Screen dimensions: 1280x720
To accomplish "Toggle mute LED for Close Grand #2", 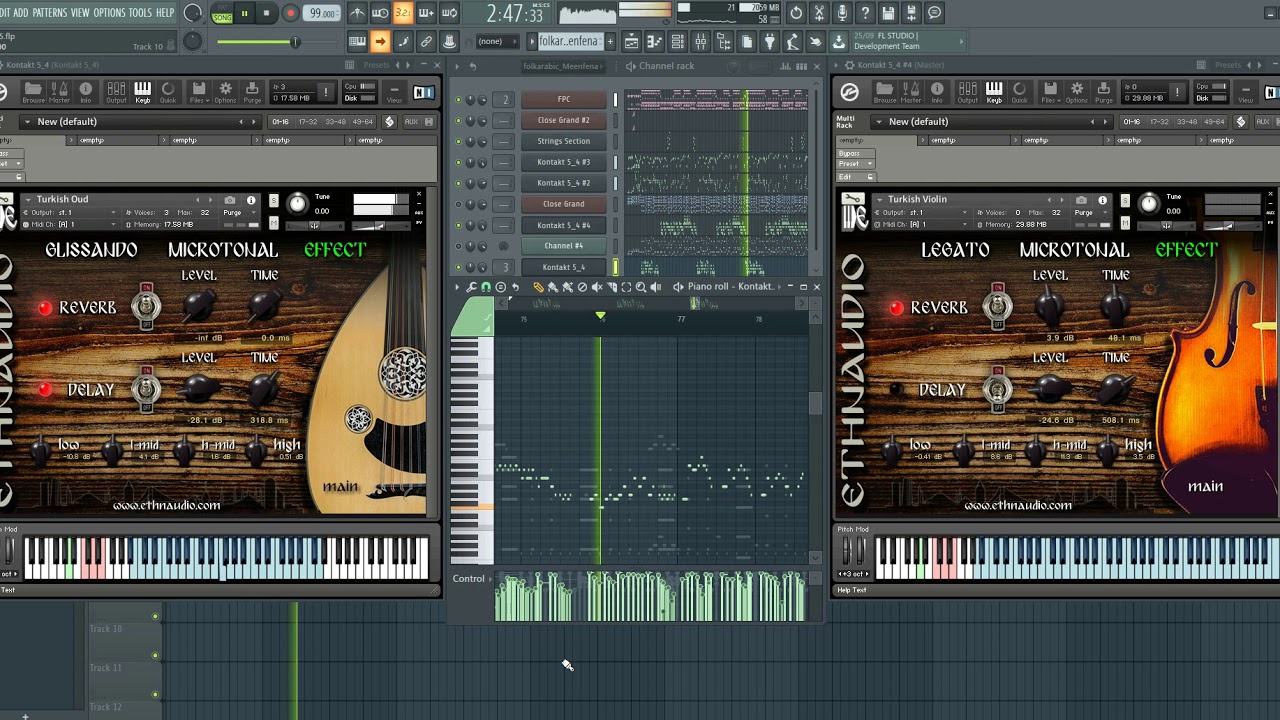I will click(459, 121).
